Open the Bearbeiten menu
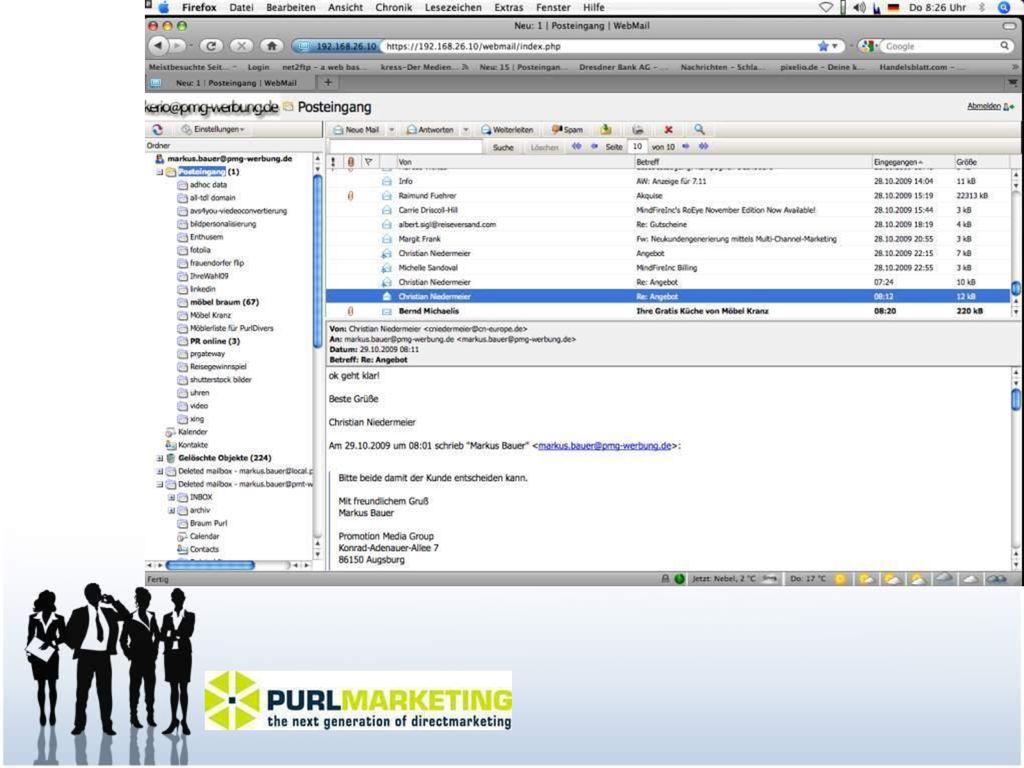The width and height of the screenshot is (1024, 768). tap(291, 7)
